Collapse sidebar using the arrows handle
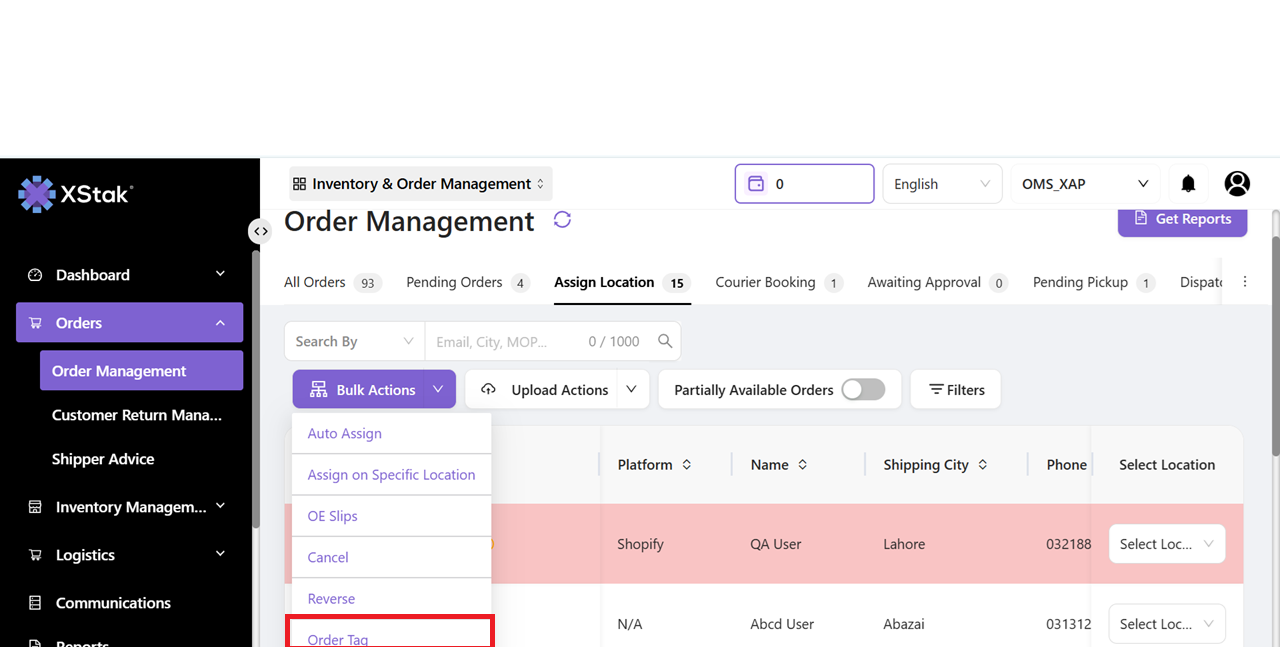 (x=260, y=231)
